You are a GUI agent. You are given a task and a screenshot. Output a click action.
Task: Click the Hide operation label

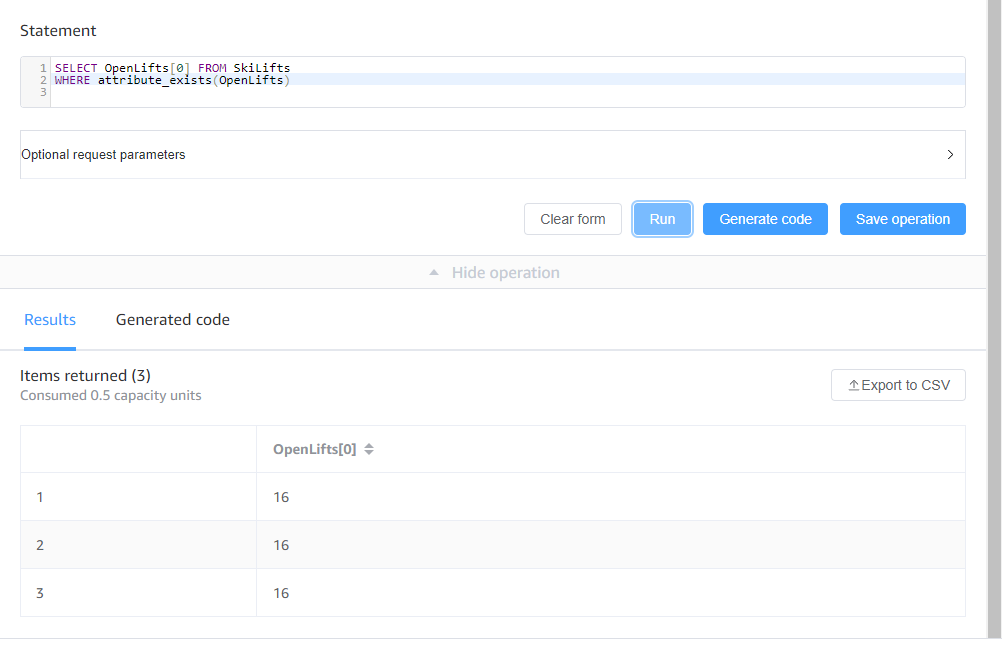[505, 272]
